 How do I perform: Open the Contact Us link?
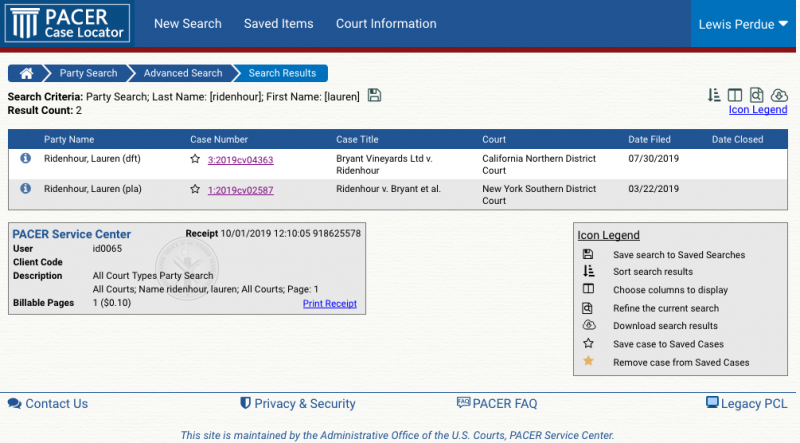[57, 404]
